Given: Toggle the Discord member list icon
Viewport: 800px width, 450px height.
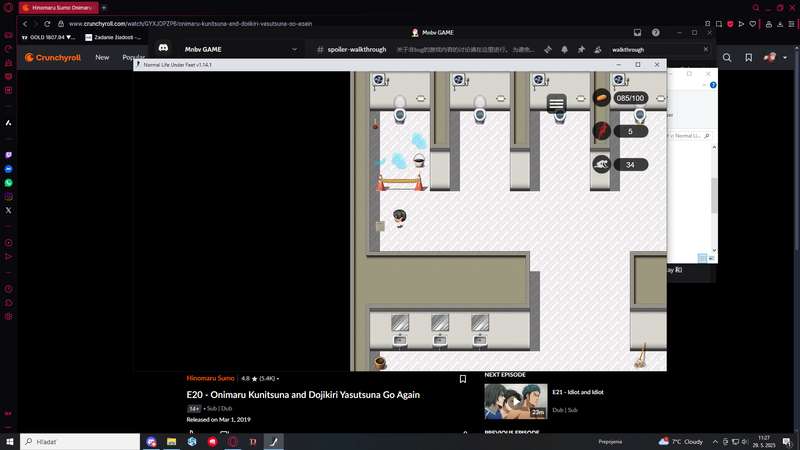Looking at the screenshot, I should point(598,49).
